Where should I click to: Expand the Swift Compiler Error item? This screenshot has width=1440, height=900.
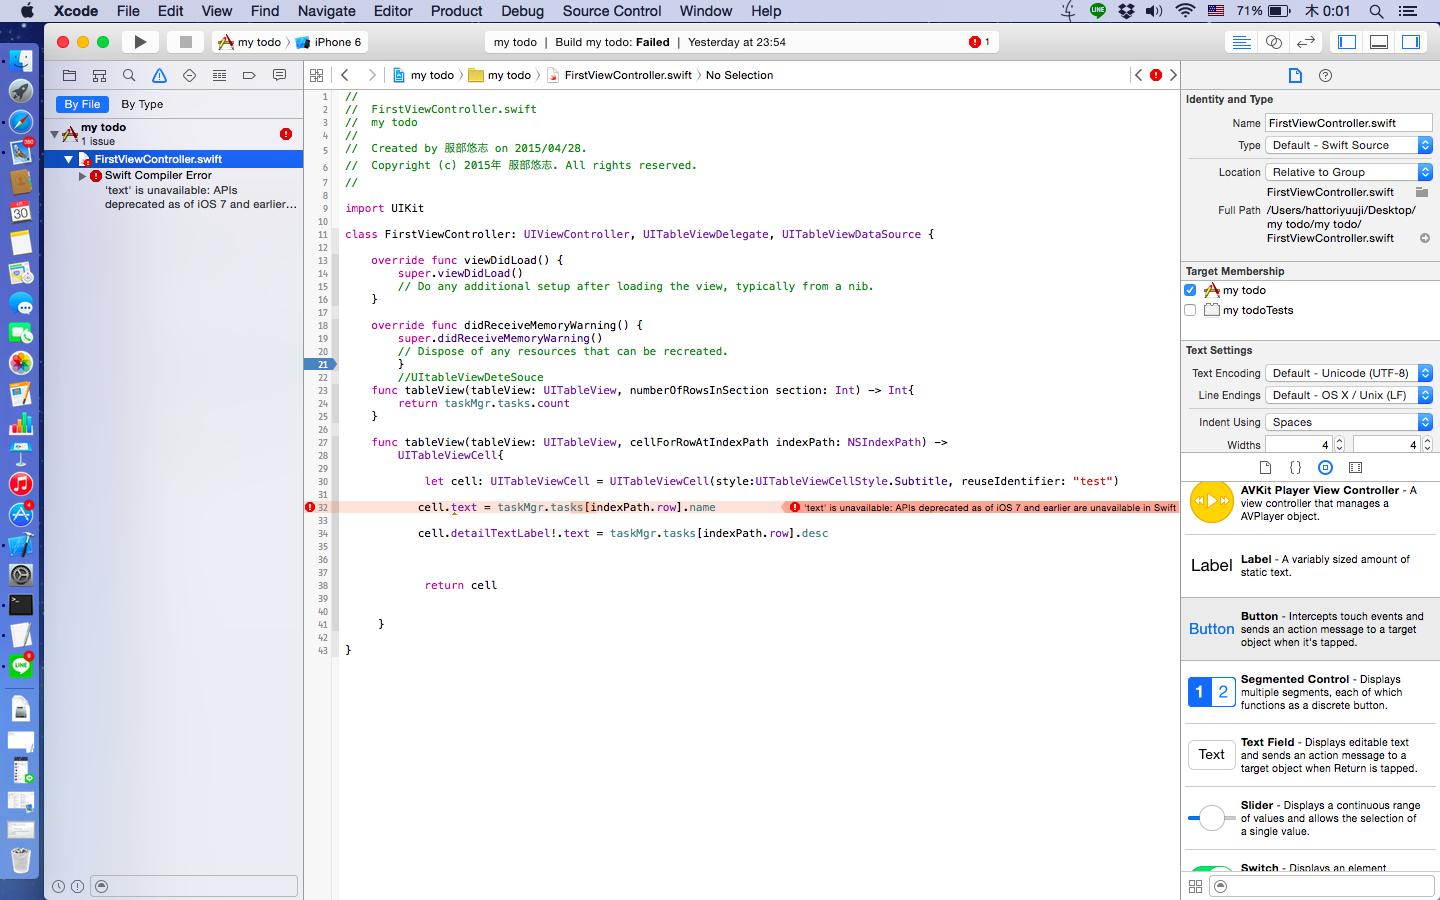[83, 175]
